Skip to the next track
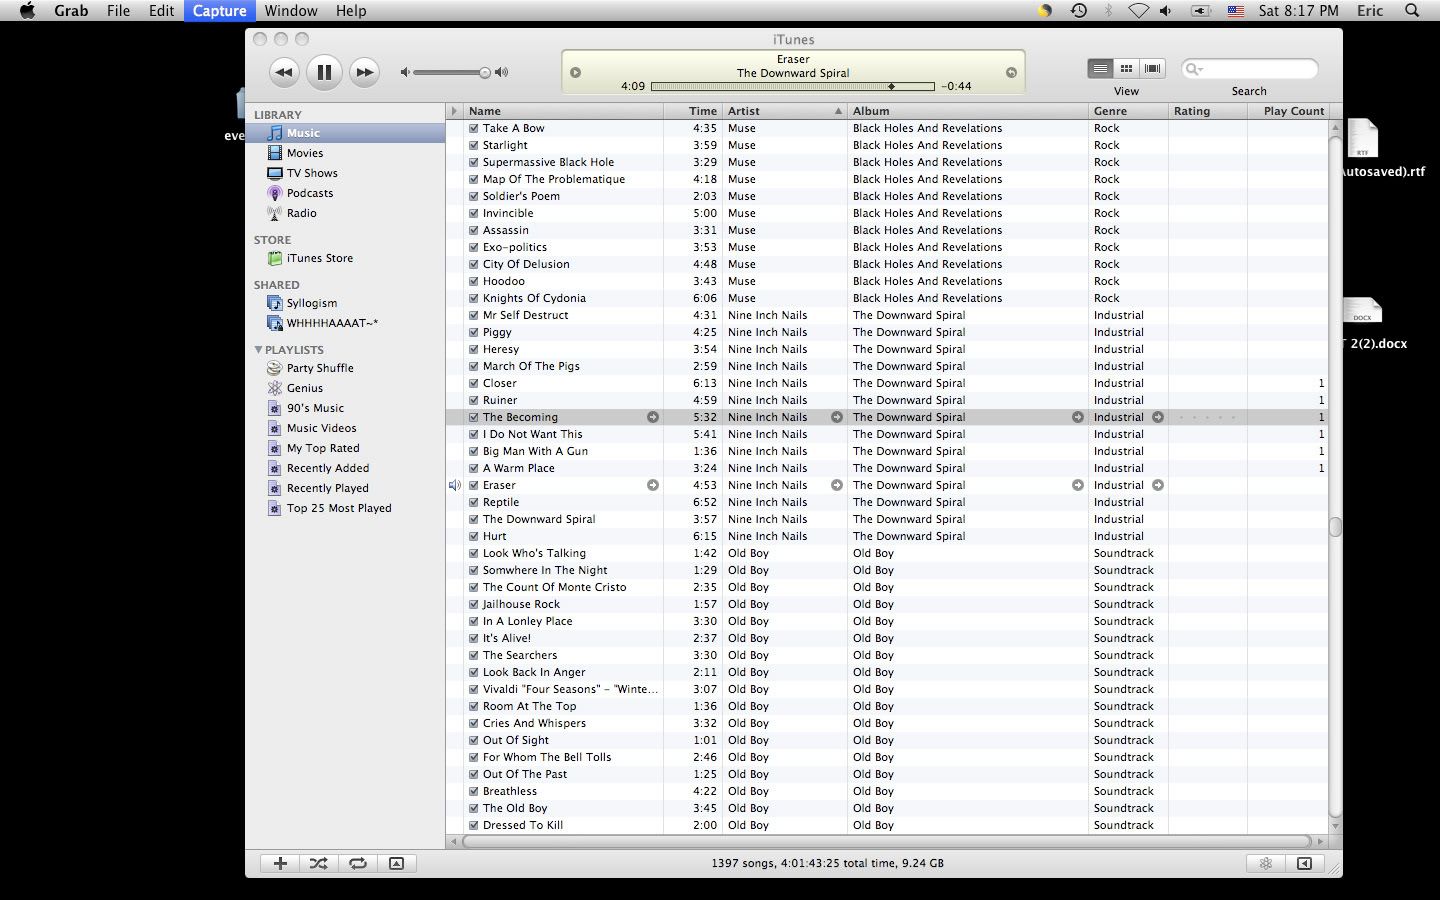 pyautogui.click(x=365, y=72)
